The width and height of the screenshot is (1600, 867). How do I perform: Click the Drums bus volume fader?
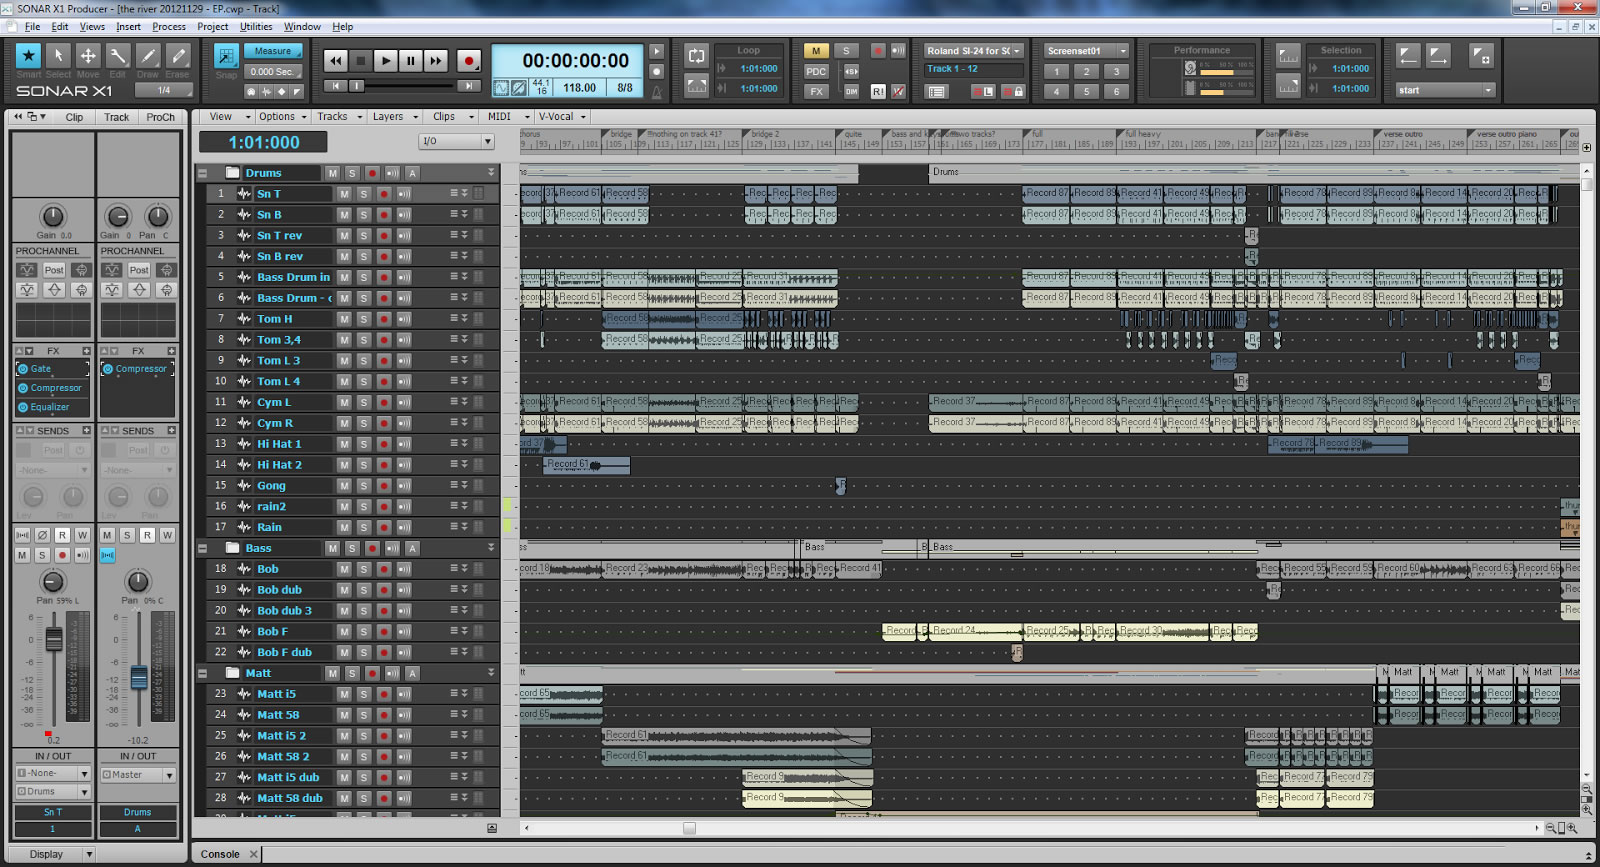tap(139, 677)
